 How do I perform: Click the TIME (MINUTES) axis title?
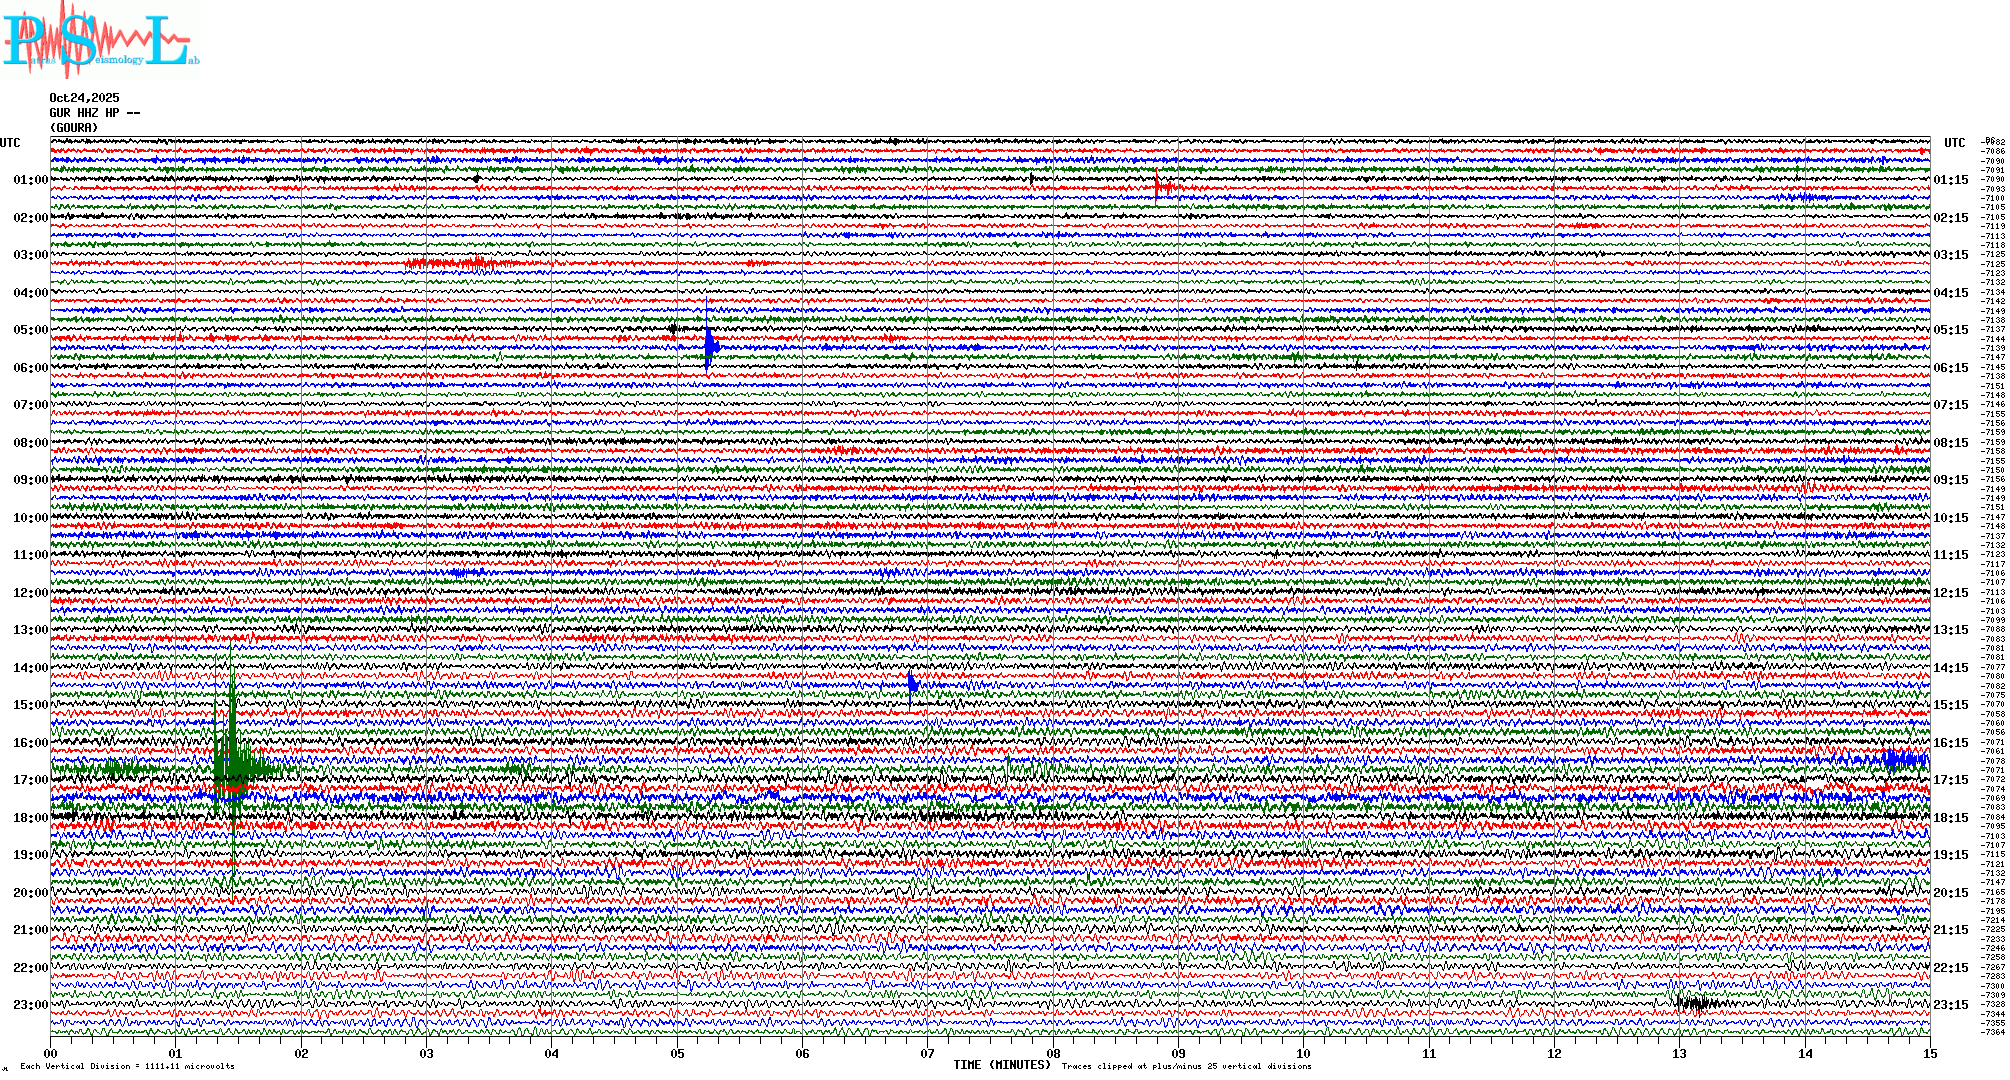click(1001, 1065)
